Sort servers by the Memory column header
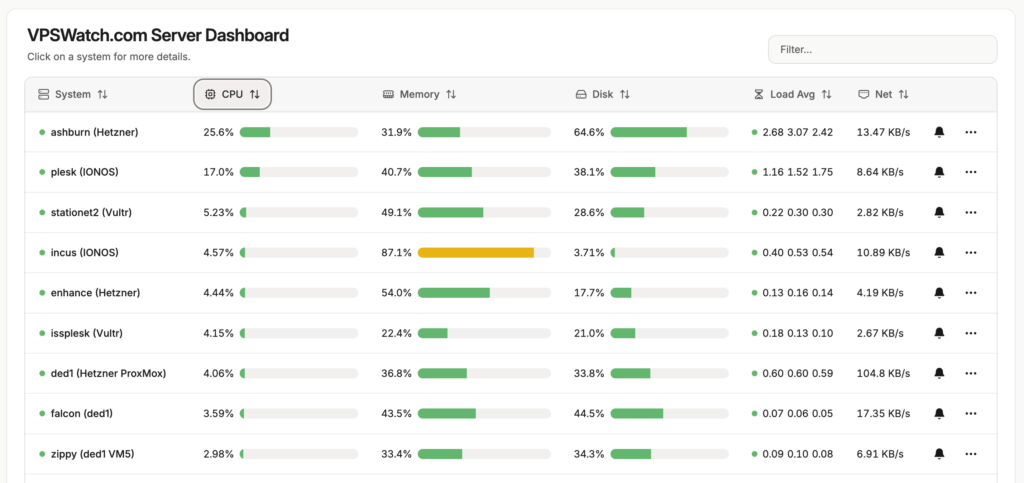1024x483 pixels. (420, 94)
